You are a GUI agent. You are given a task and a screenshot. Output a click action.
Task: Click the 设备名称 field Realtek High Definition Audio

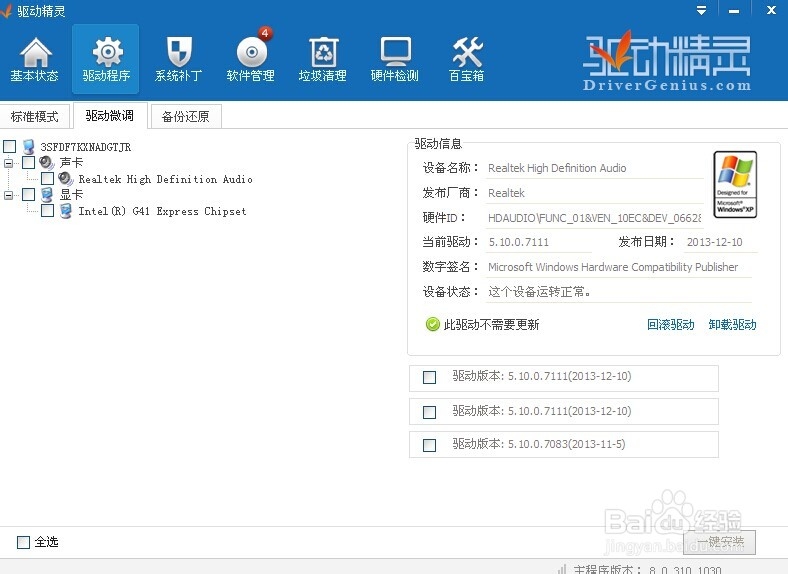pos(595,168)
